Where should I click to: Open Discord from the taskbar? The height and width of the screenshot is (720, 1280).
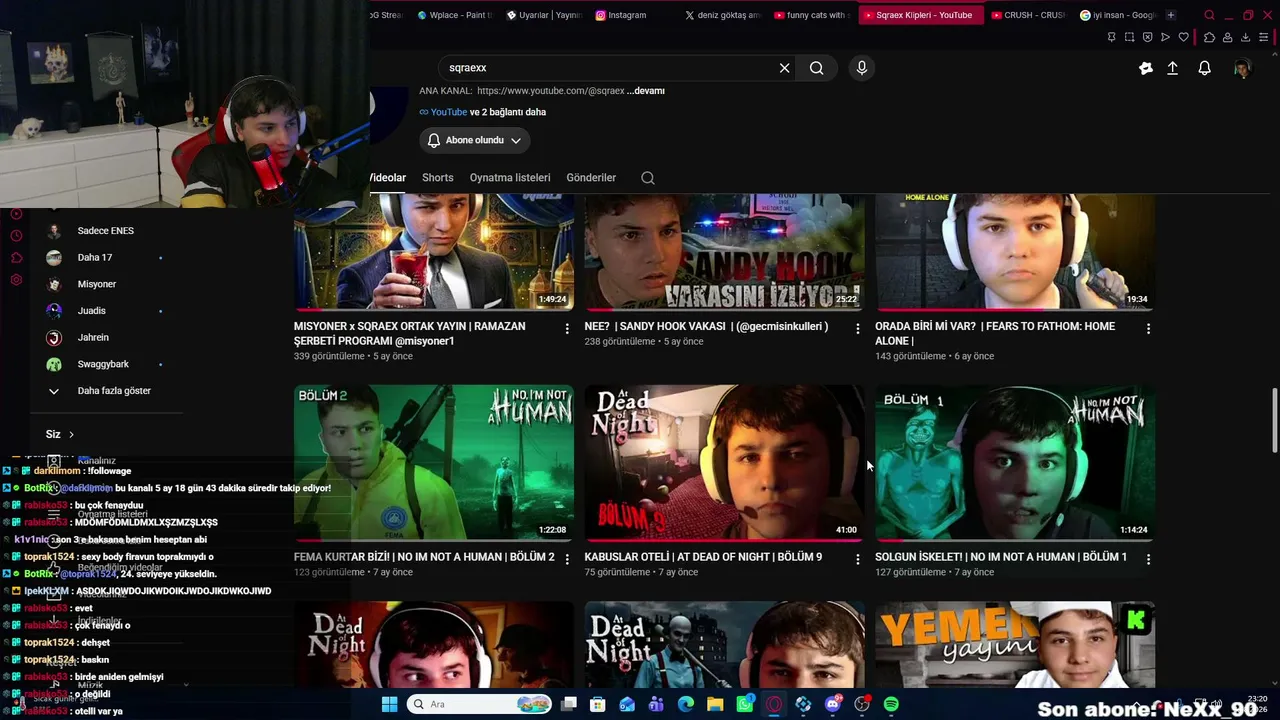(x=833, y=704)
